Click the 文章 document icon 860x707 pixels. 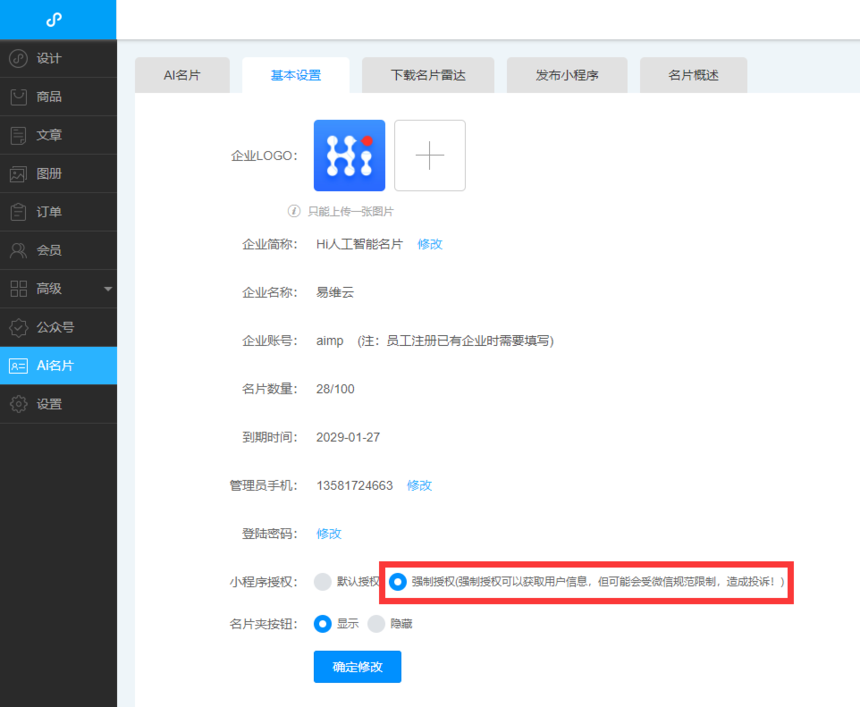click(x=18, y=135)
